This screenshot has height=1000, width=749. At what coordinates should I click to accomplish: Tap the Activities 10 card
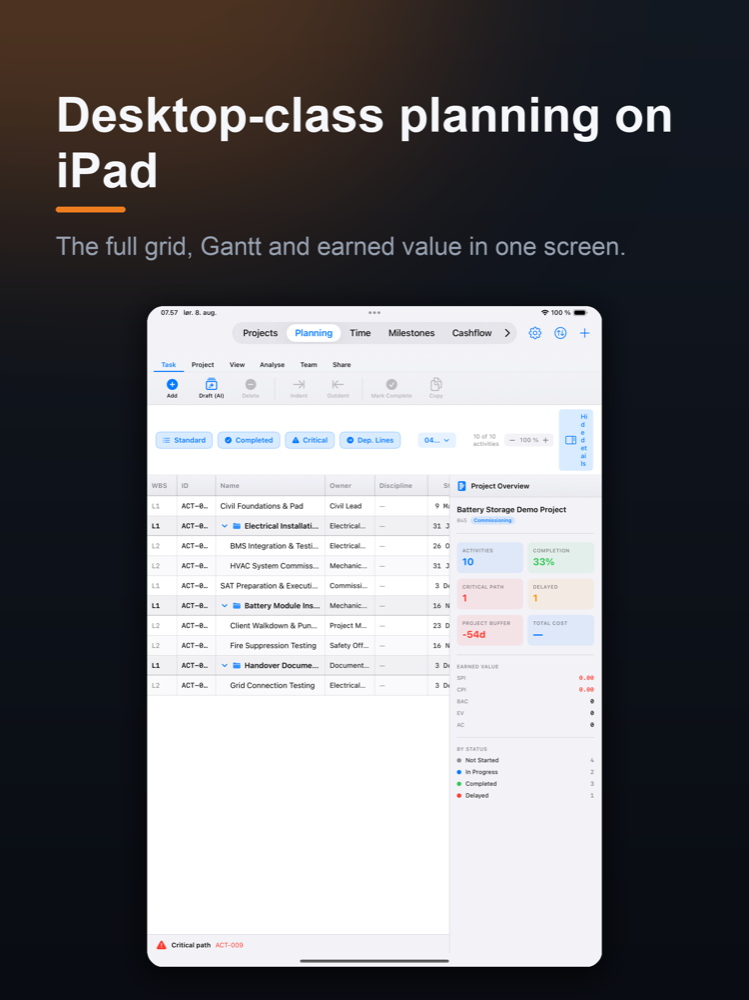[489, 557]
